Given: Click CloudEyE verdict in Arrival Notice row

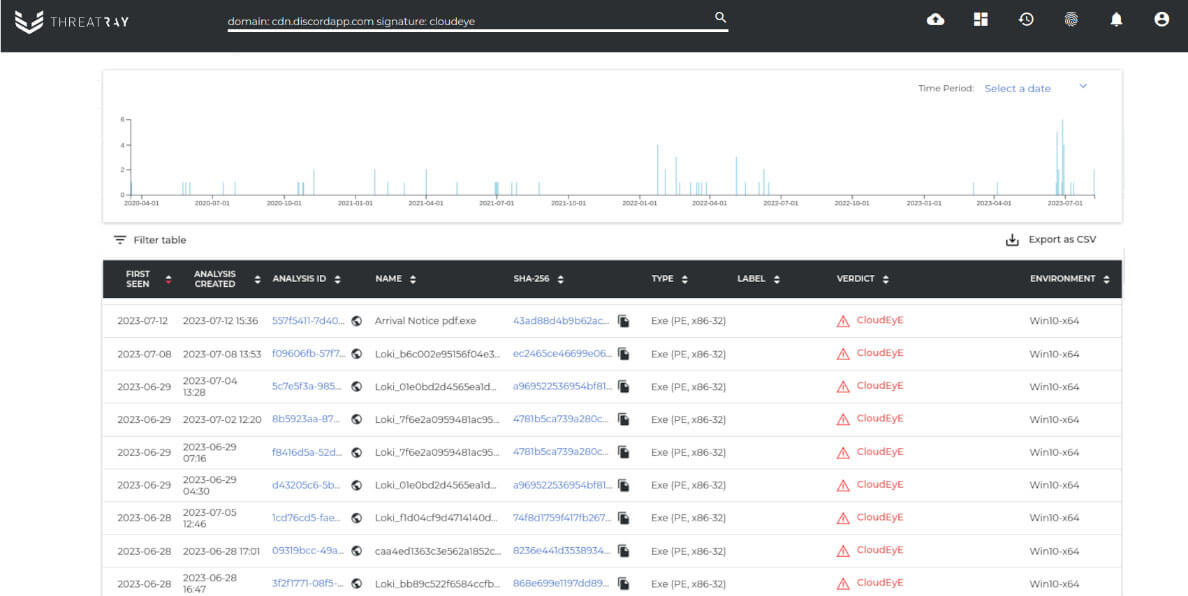Looking at the screenshot, I should pos(880,320).
